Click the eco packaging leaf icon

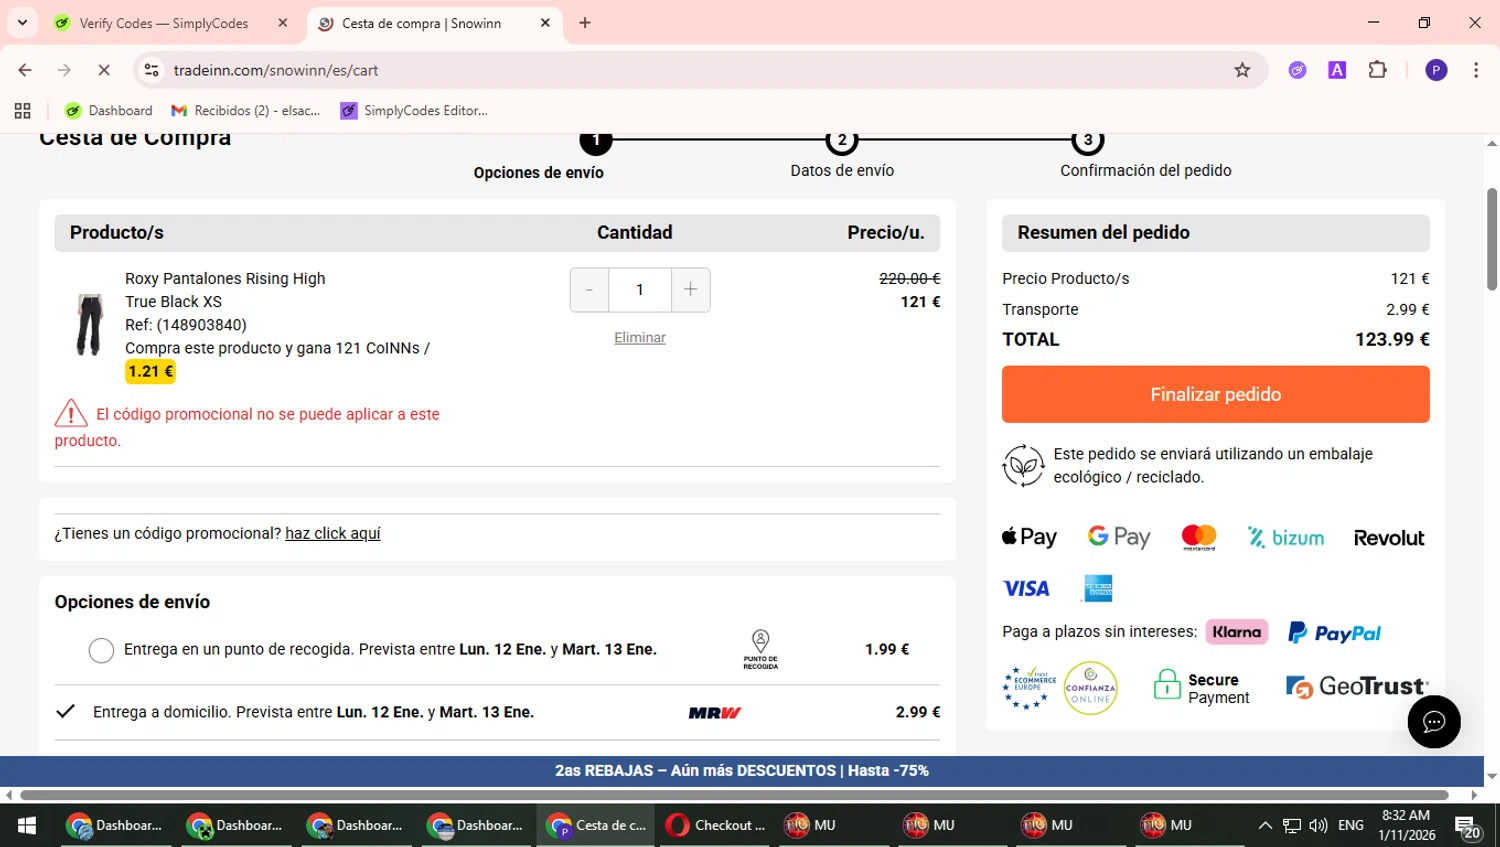[x=1023, y=466]
